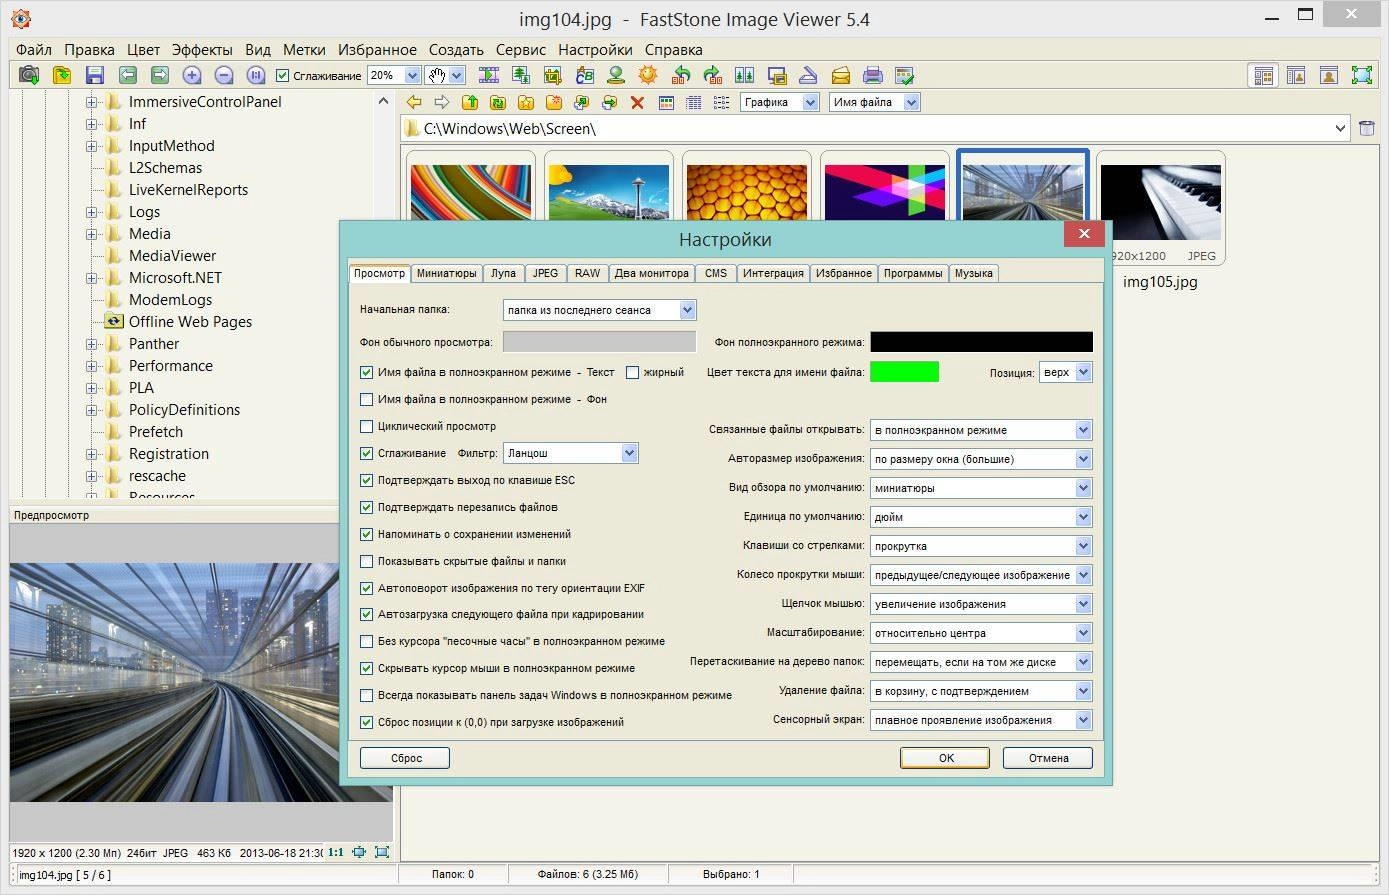Click the 1:1 button under the preview
Image resolution: width=1389 pixels, height=895 pixels.
point(336,853)
